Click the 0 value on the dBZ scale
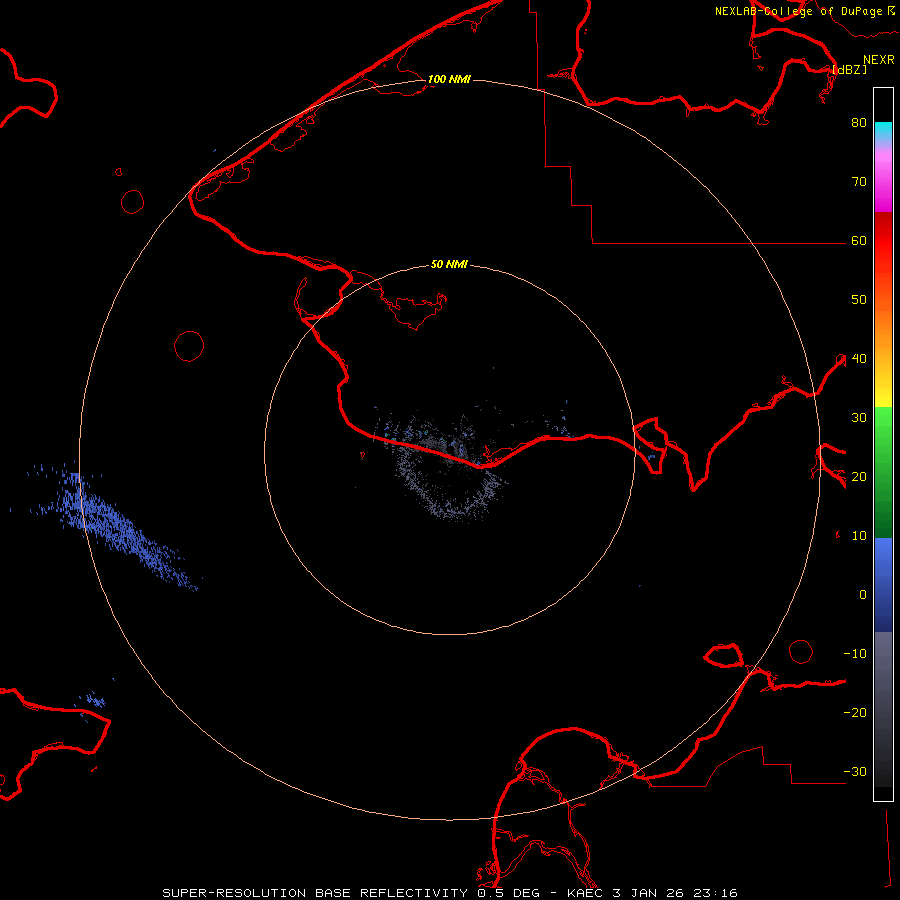The height and width of the screenshot is (900, 900). pos(863,595)
